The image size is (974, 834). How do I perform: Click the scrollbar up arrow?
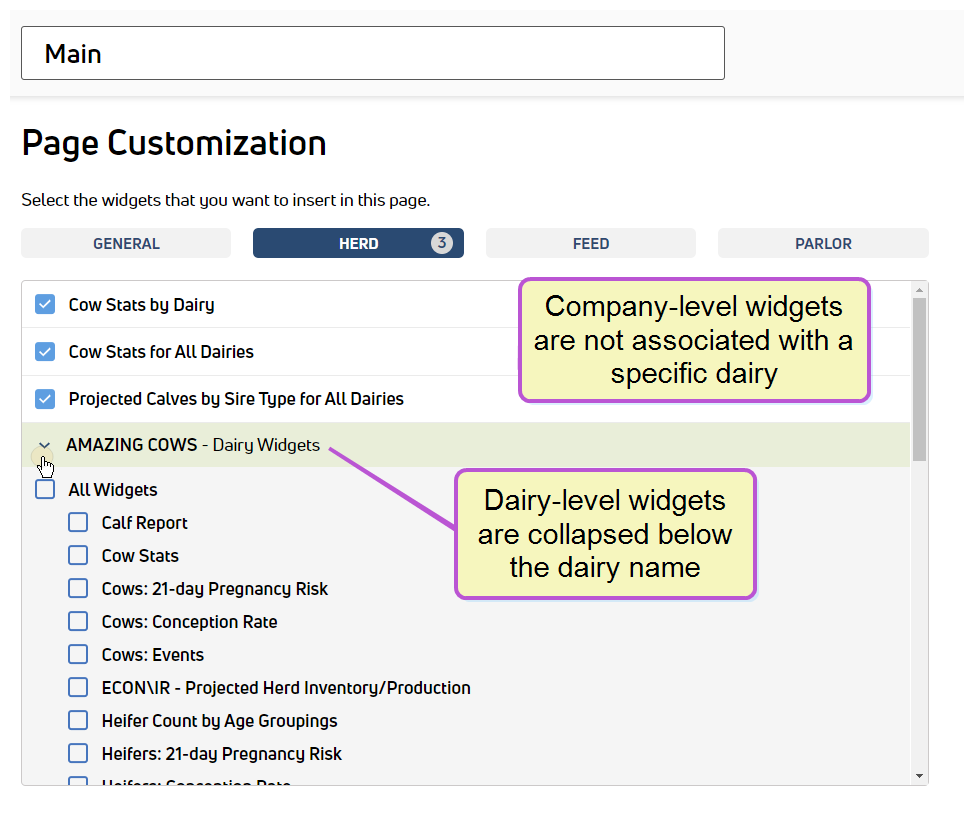click(919, 290)
